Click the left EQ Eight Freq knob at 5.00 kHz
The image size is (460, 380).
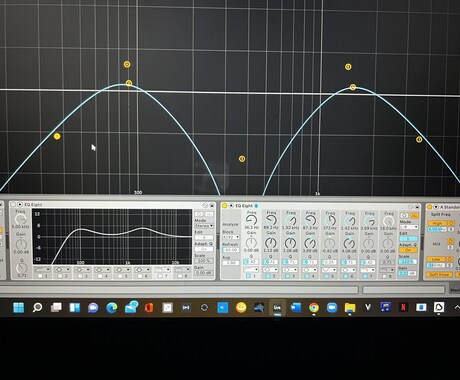(x=21, y=219)
